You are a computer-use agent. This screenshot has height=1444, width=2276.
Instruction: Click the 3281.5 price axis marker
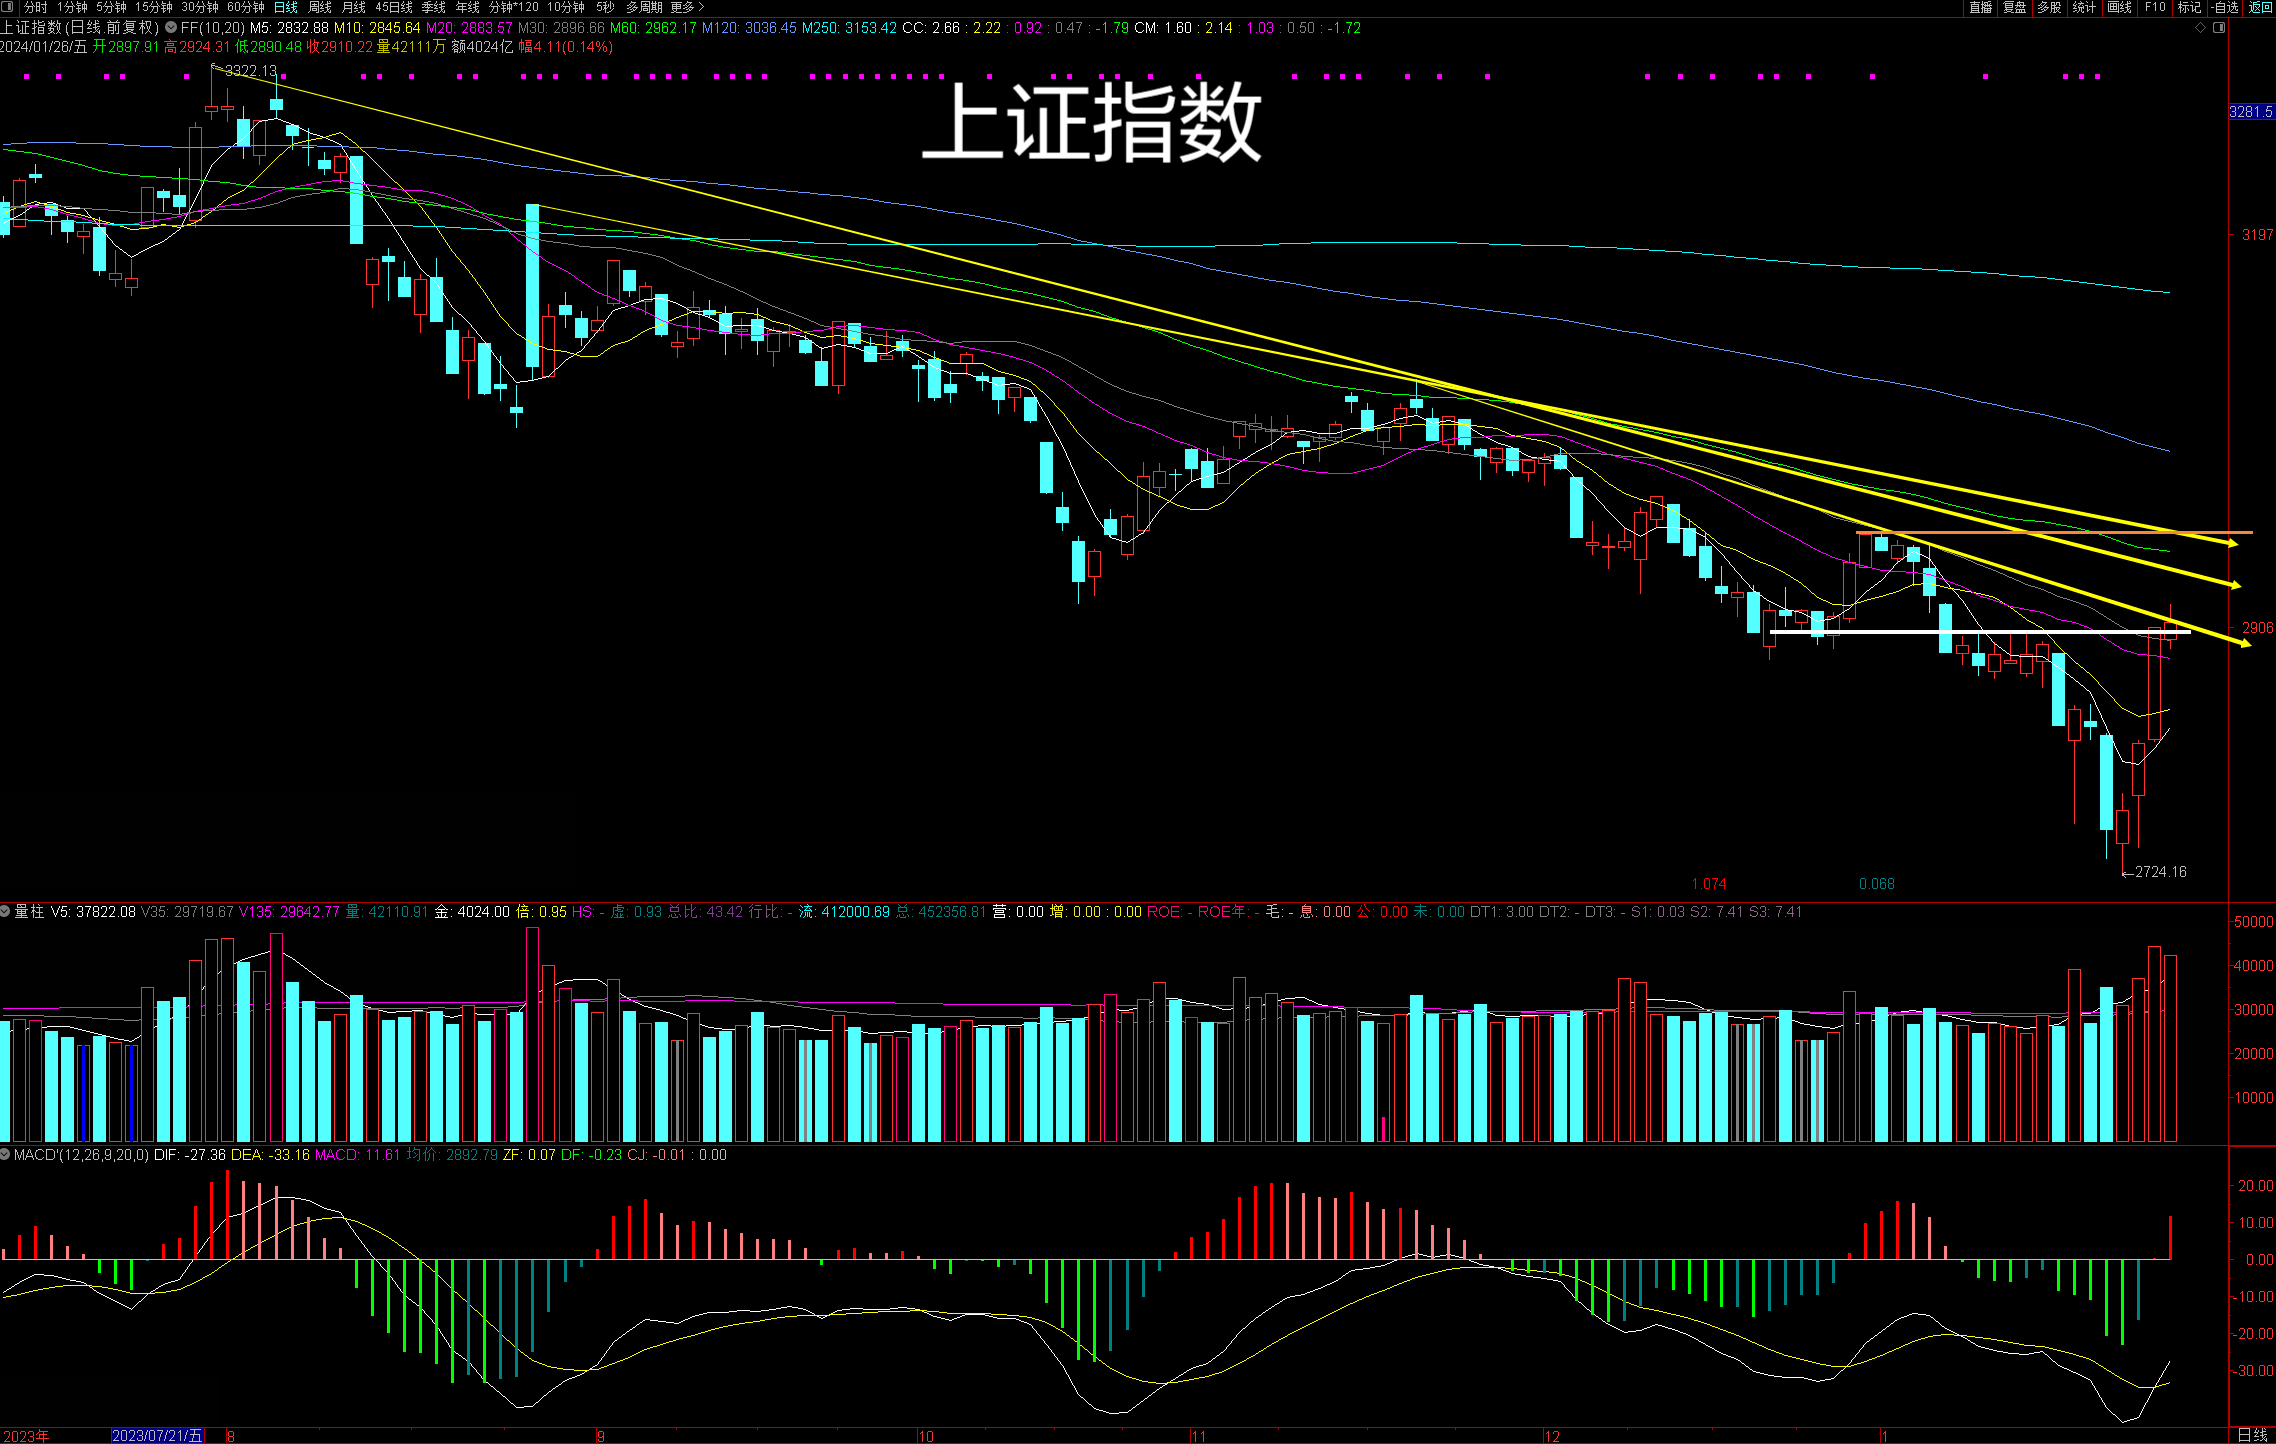pos(2251,112)
